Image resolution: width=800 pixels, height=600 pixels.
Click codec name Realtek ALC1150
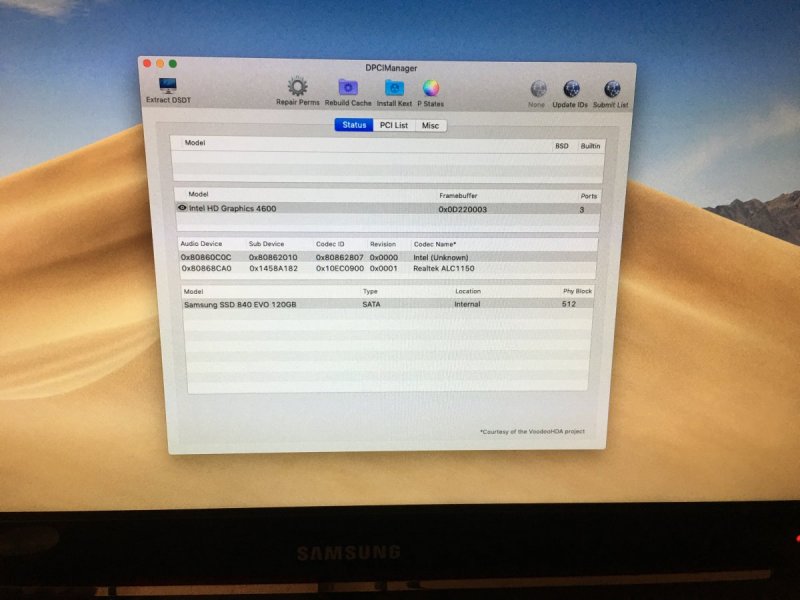[x=443, y=268]
